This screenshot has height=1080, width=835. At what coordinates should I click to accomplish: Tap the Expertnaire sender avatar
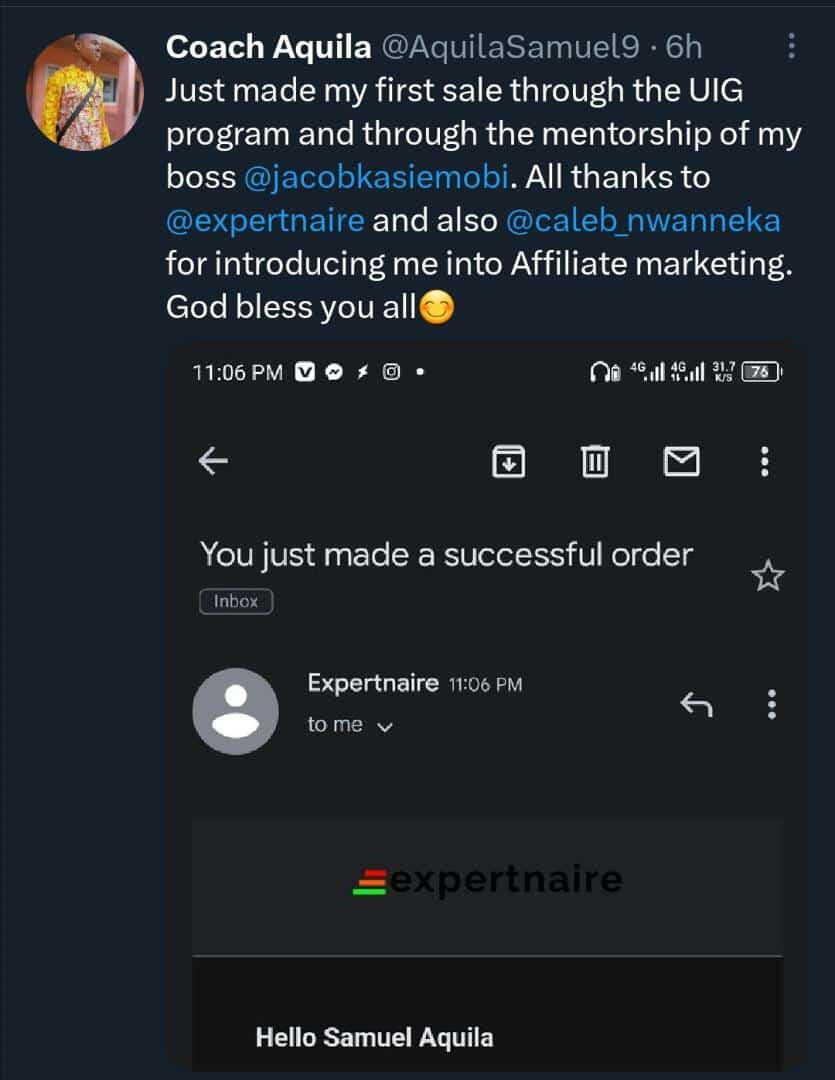[235, 711]
